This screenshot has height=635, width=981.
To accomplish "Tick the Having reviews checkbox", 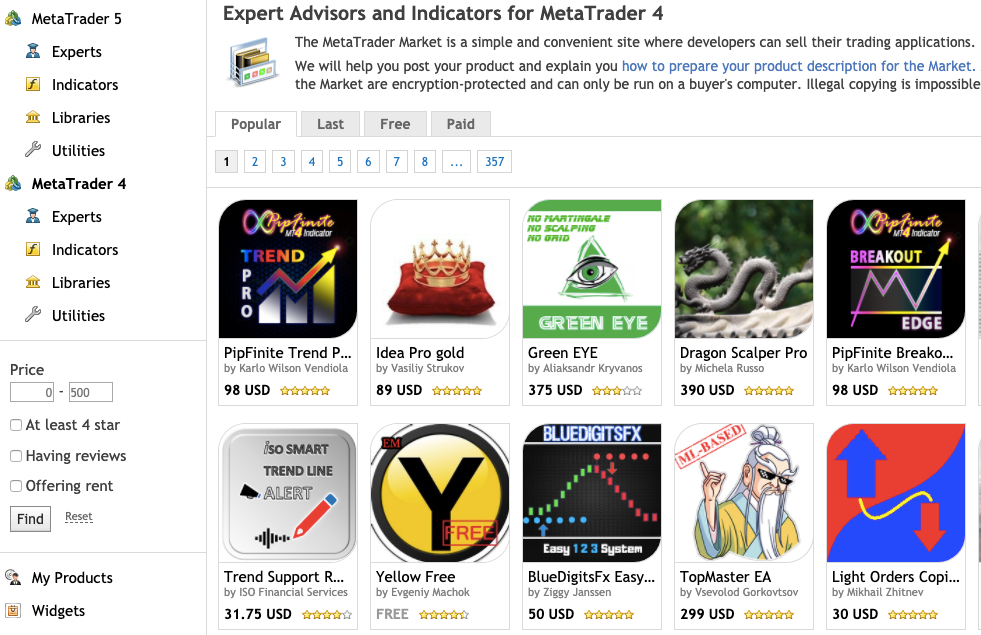I will (16, 456).
